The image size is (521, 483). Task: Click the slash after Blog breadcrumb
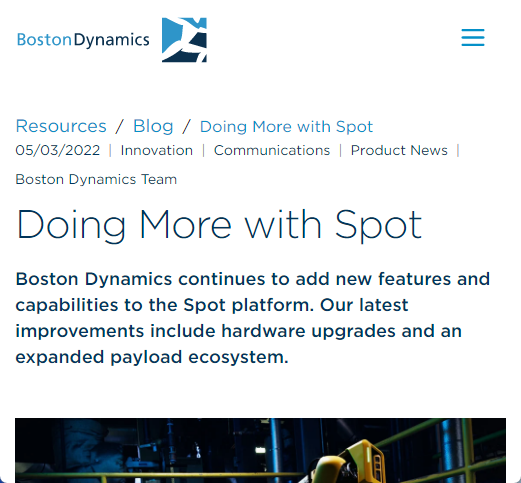pos(186,127)
